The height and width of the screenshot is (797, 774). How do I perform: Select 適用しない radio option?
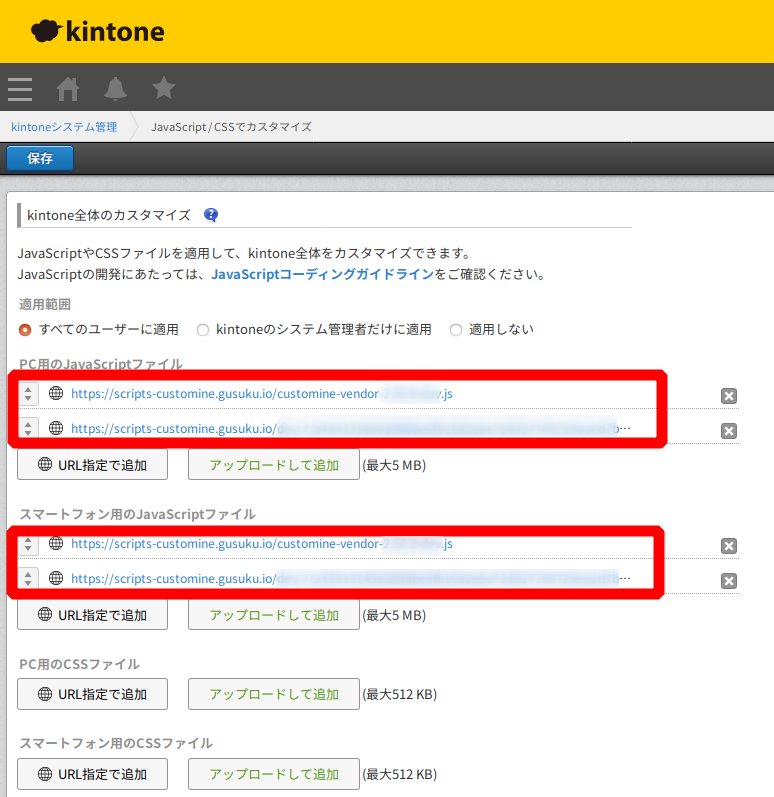(456, 330)
